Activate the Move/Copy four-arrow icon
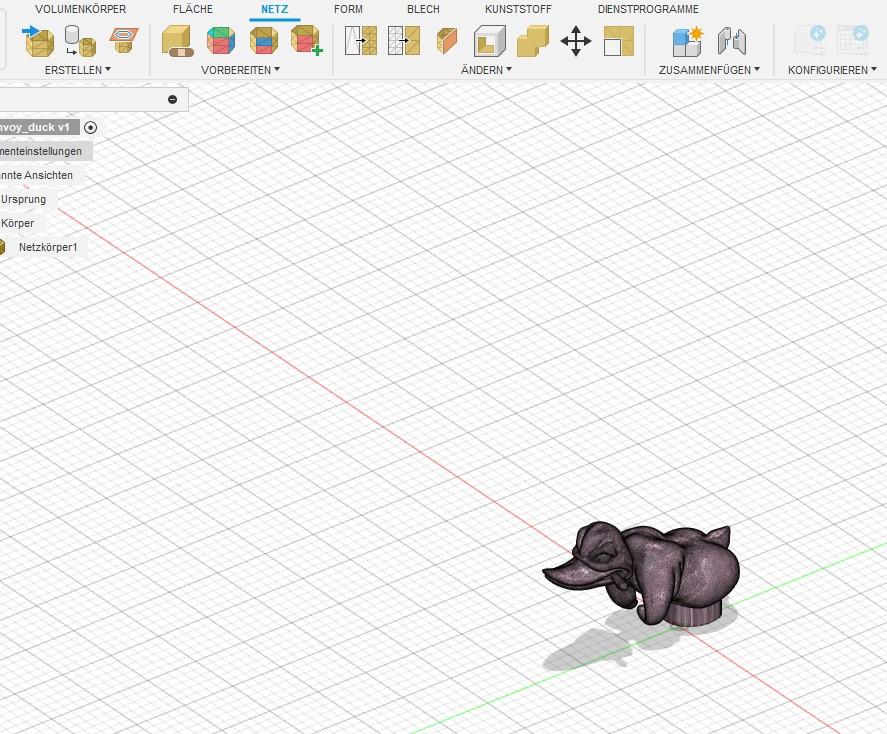Image resolution: width=887 pixels, height=734 pixels. [576, 41]
